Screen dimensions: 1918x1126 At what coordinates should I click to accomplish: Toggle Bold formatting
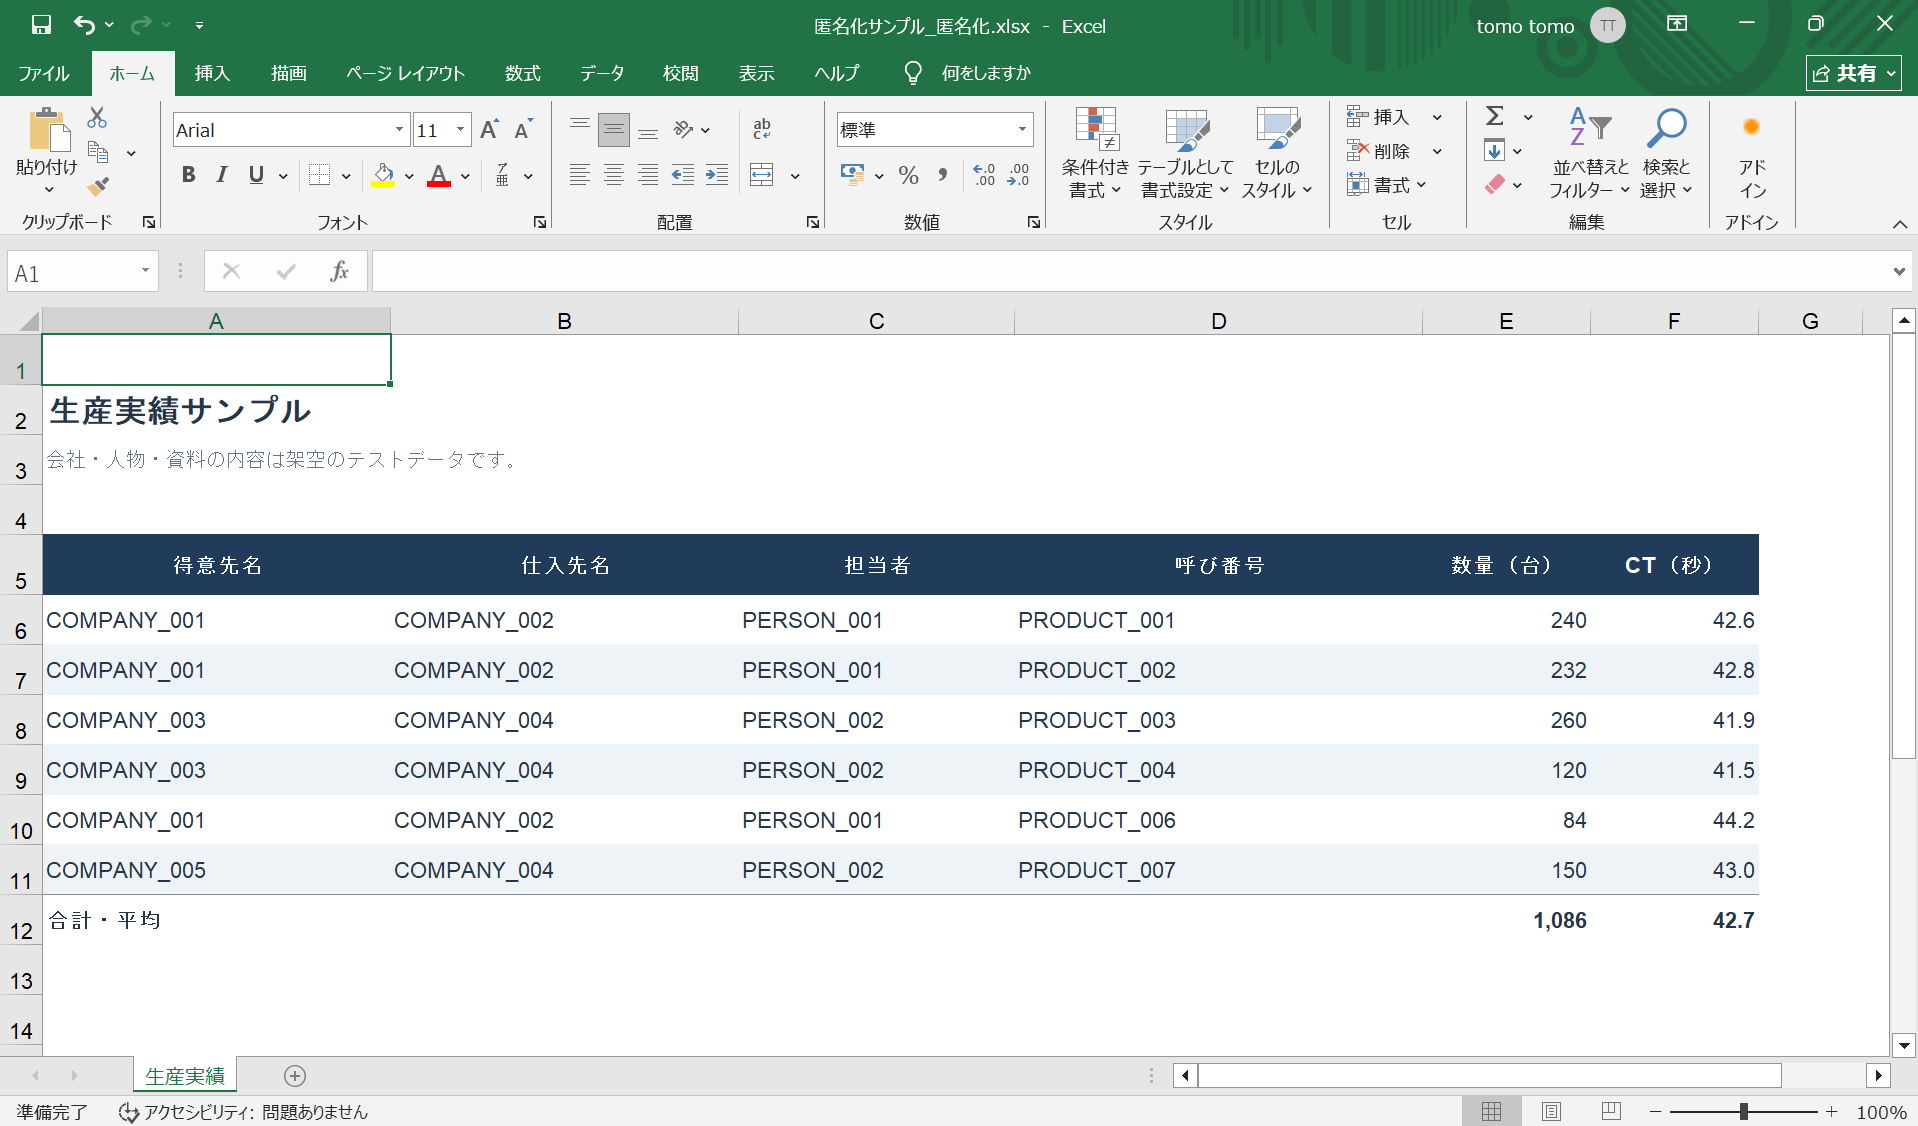(x=188, y=175)
